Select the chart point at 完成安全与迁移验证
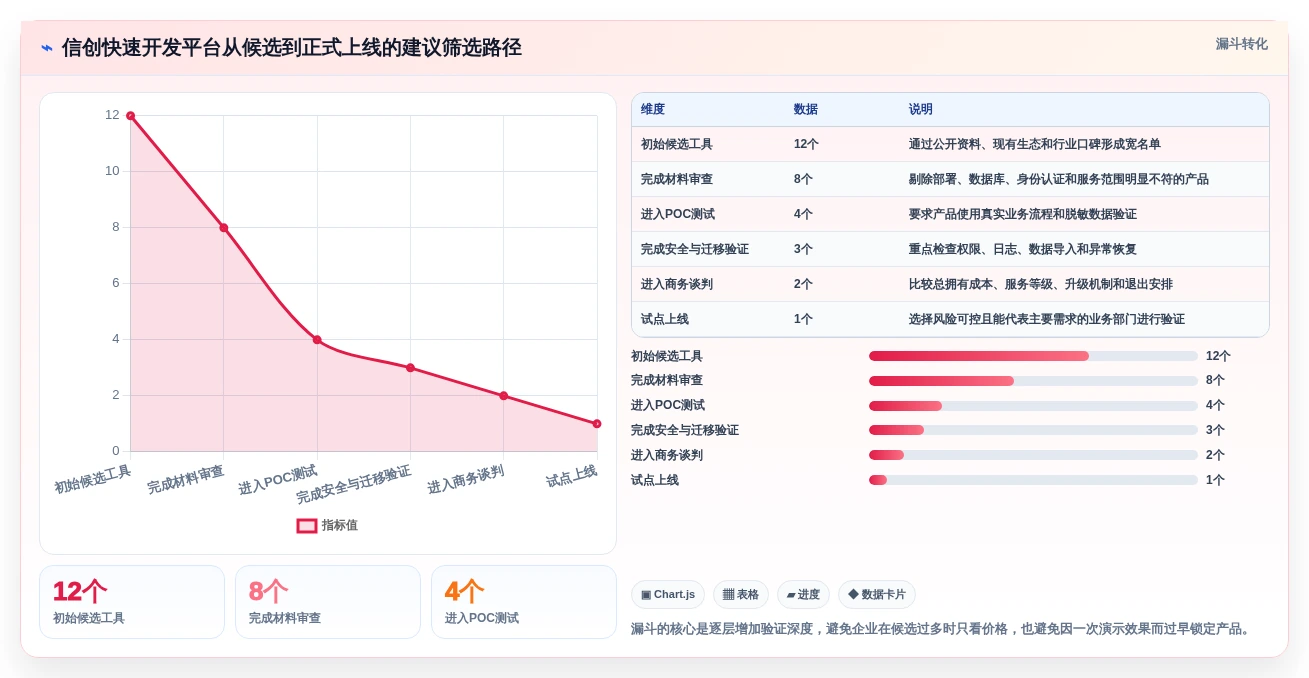1309x678 pixels. click(410, 368)
